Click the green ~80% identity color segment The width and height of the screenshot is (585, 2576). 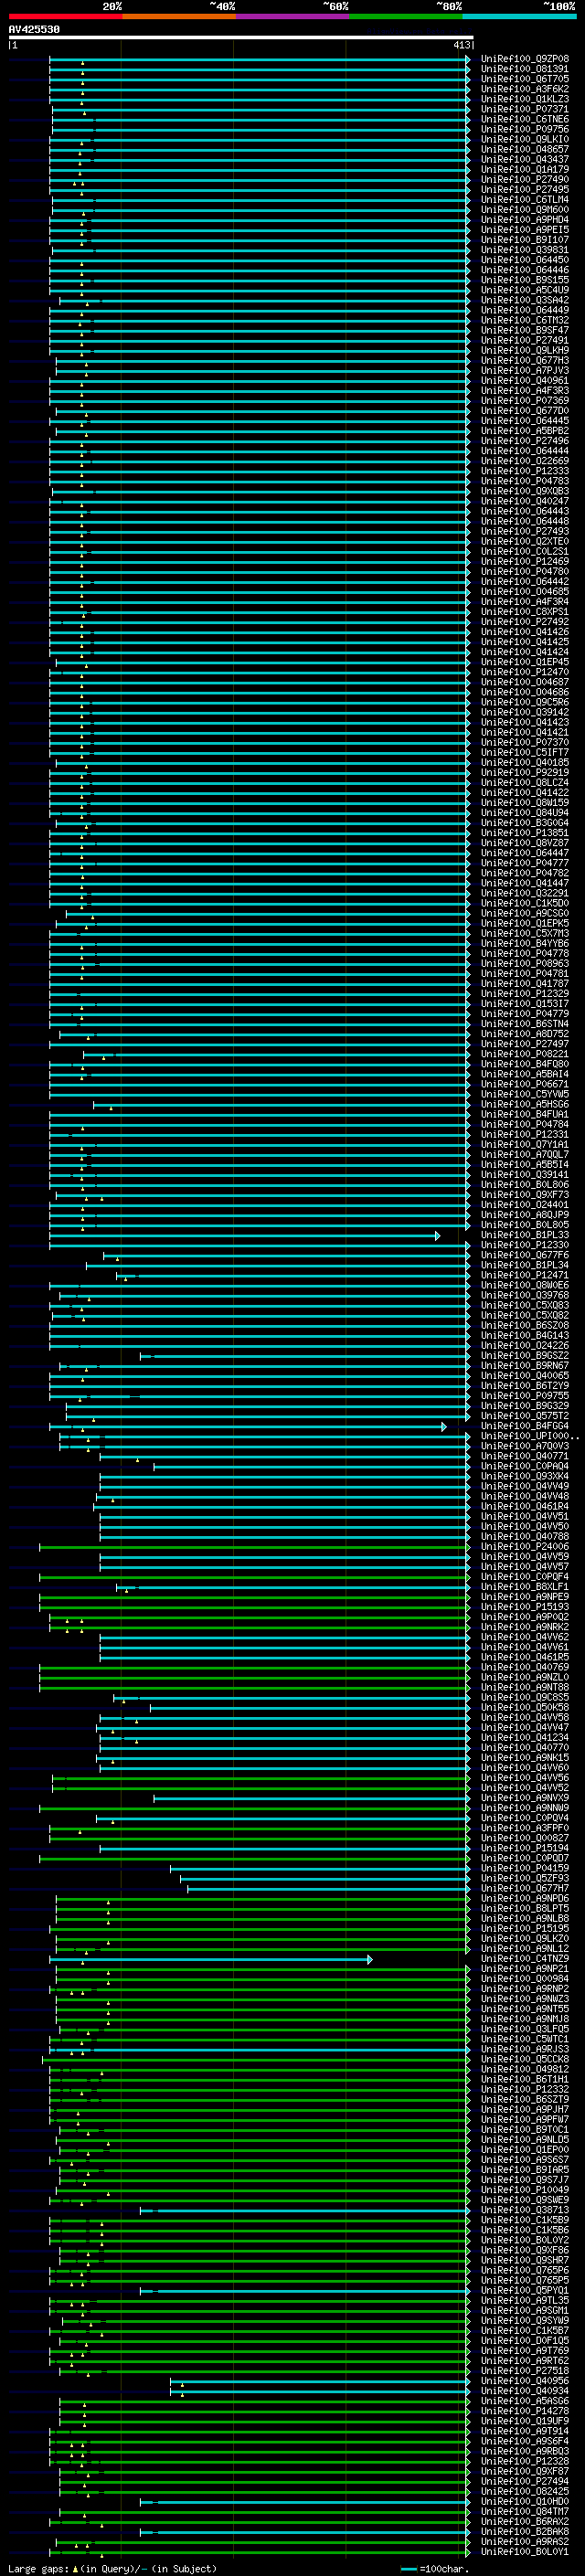(x=406, y=16)
